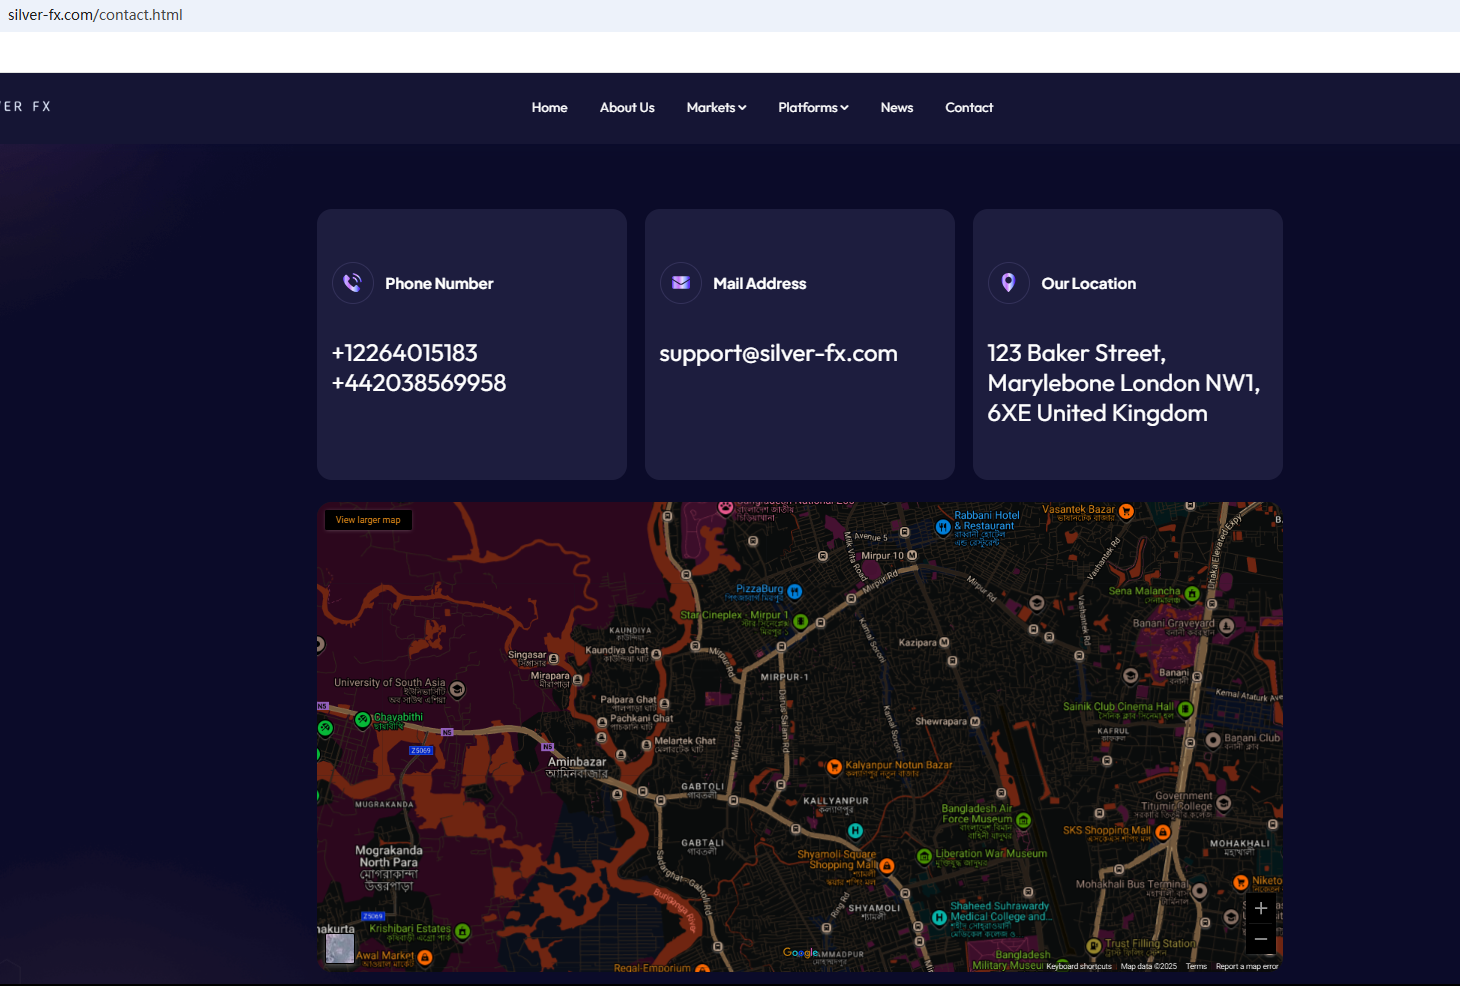The height and width of the screenshot is (986, 1460).
Task: Toggle the satellite layer thumbnail on map
Action: [x=340, y=948]
